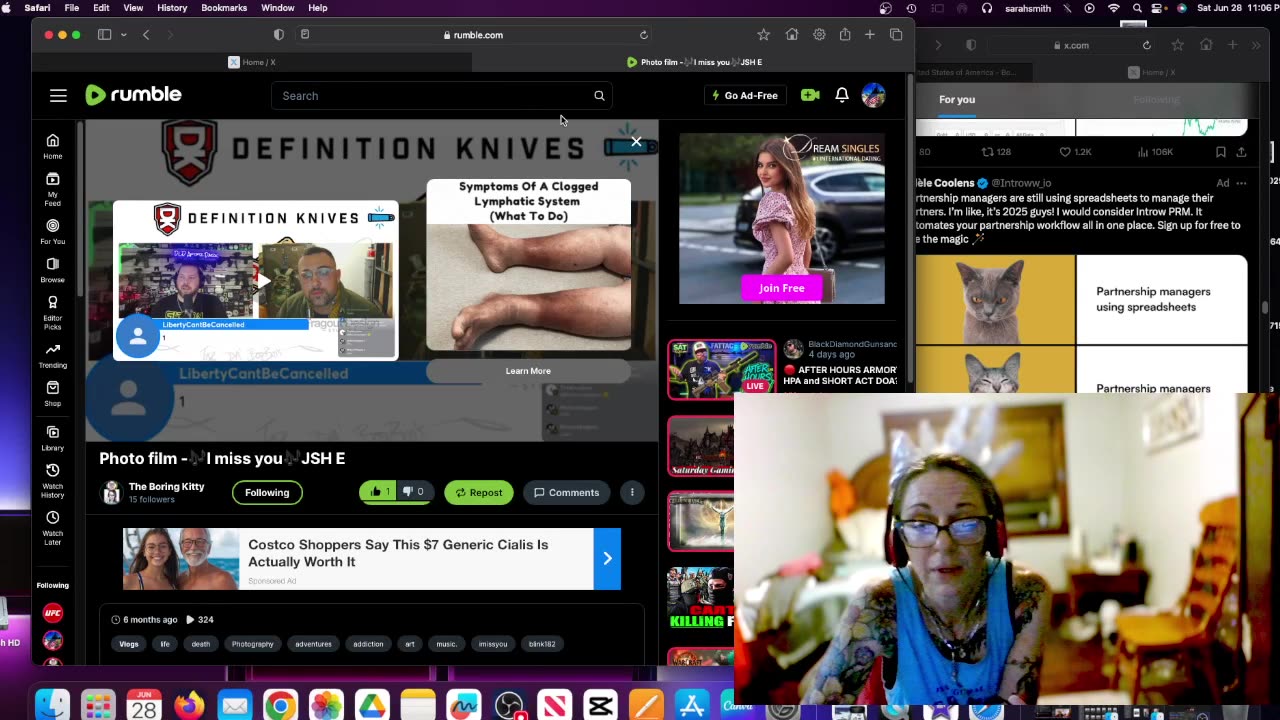The image size is (1280, 720).
Task: Go to Home in Rumble sidebar
Action: [x=53, y=146]
